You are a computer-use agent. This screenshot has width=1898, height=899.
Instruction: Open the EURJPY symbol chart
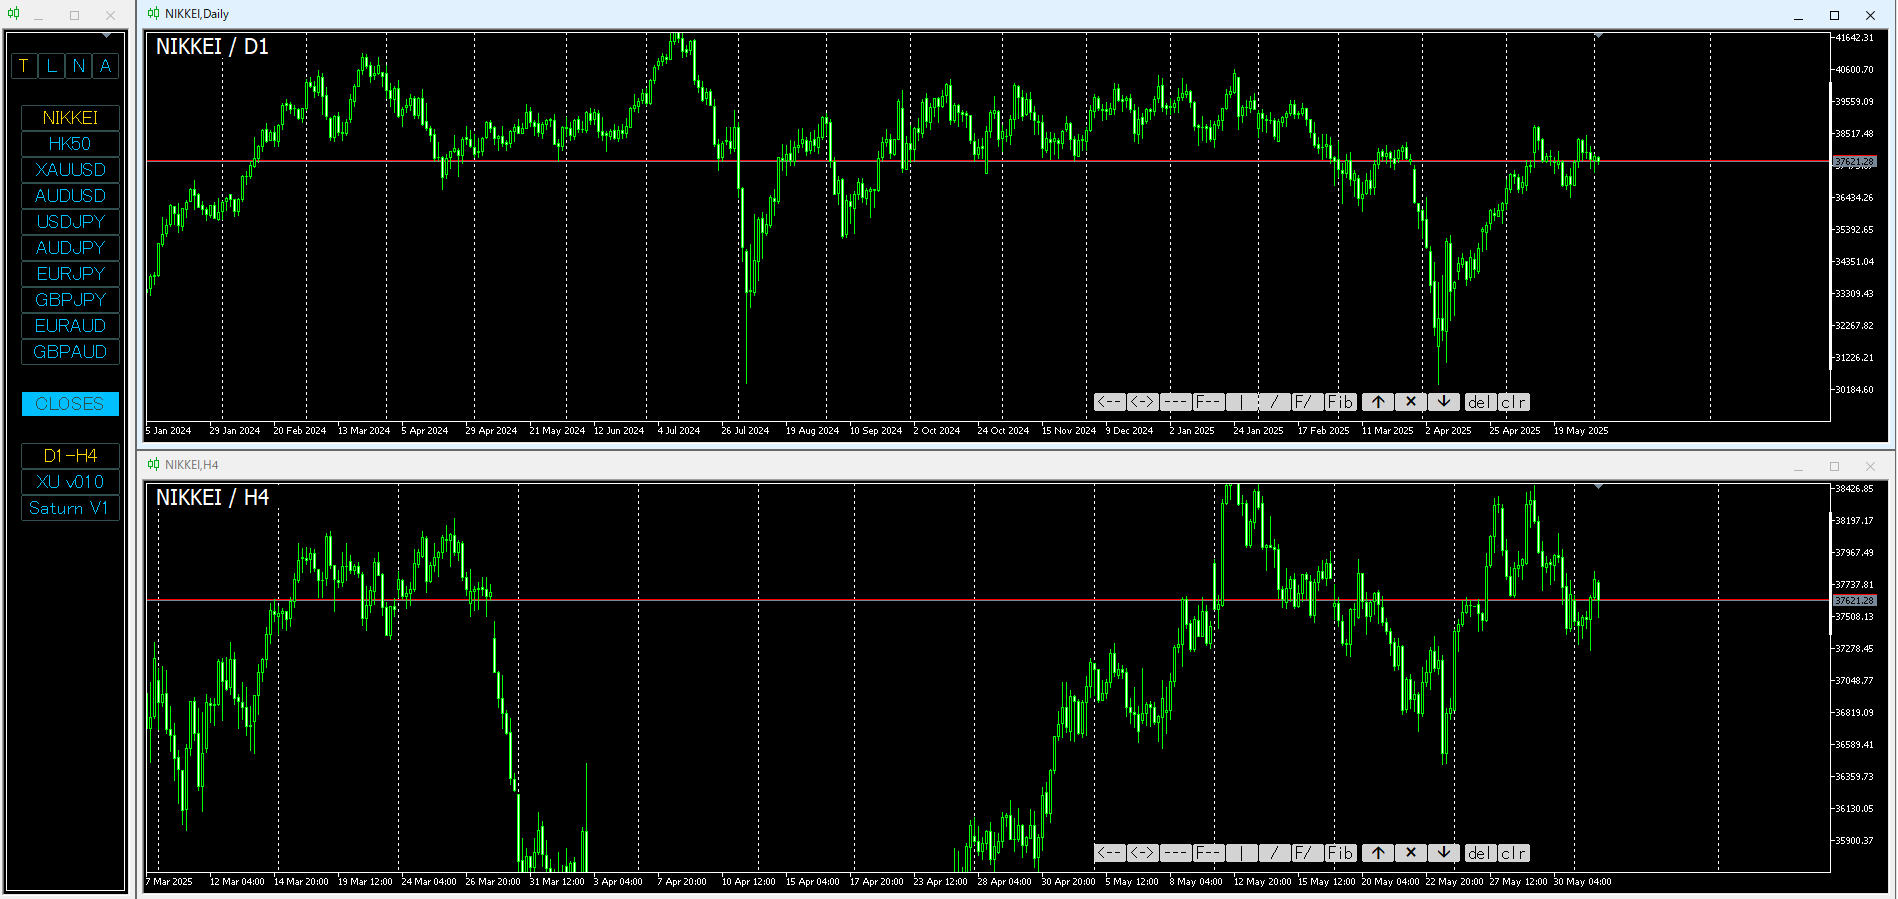(70, 274)
